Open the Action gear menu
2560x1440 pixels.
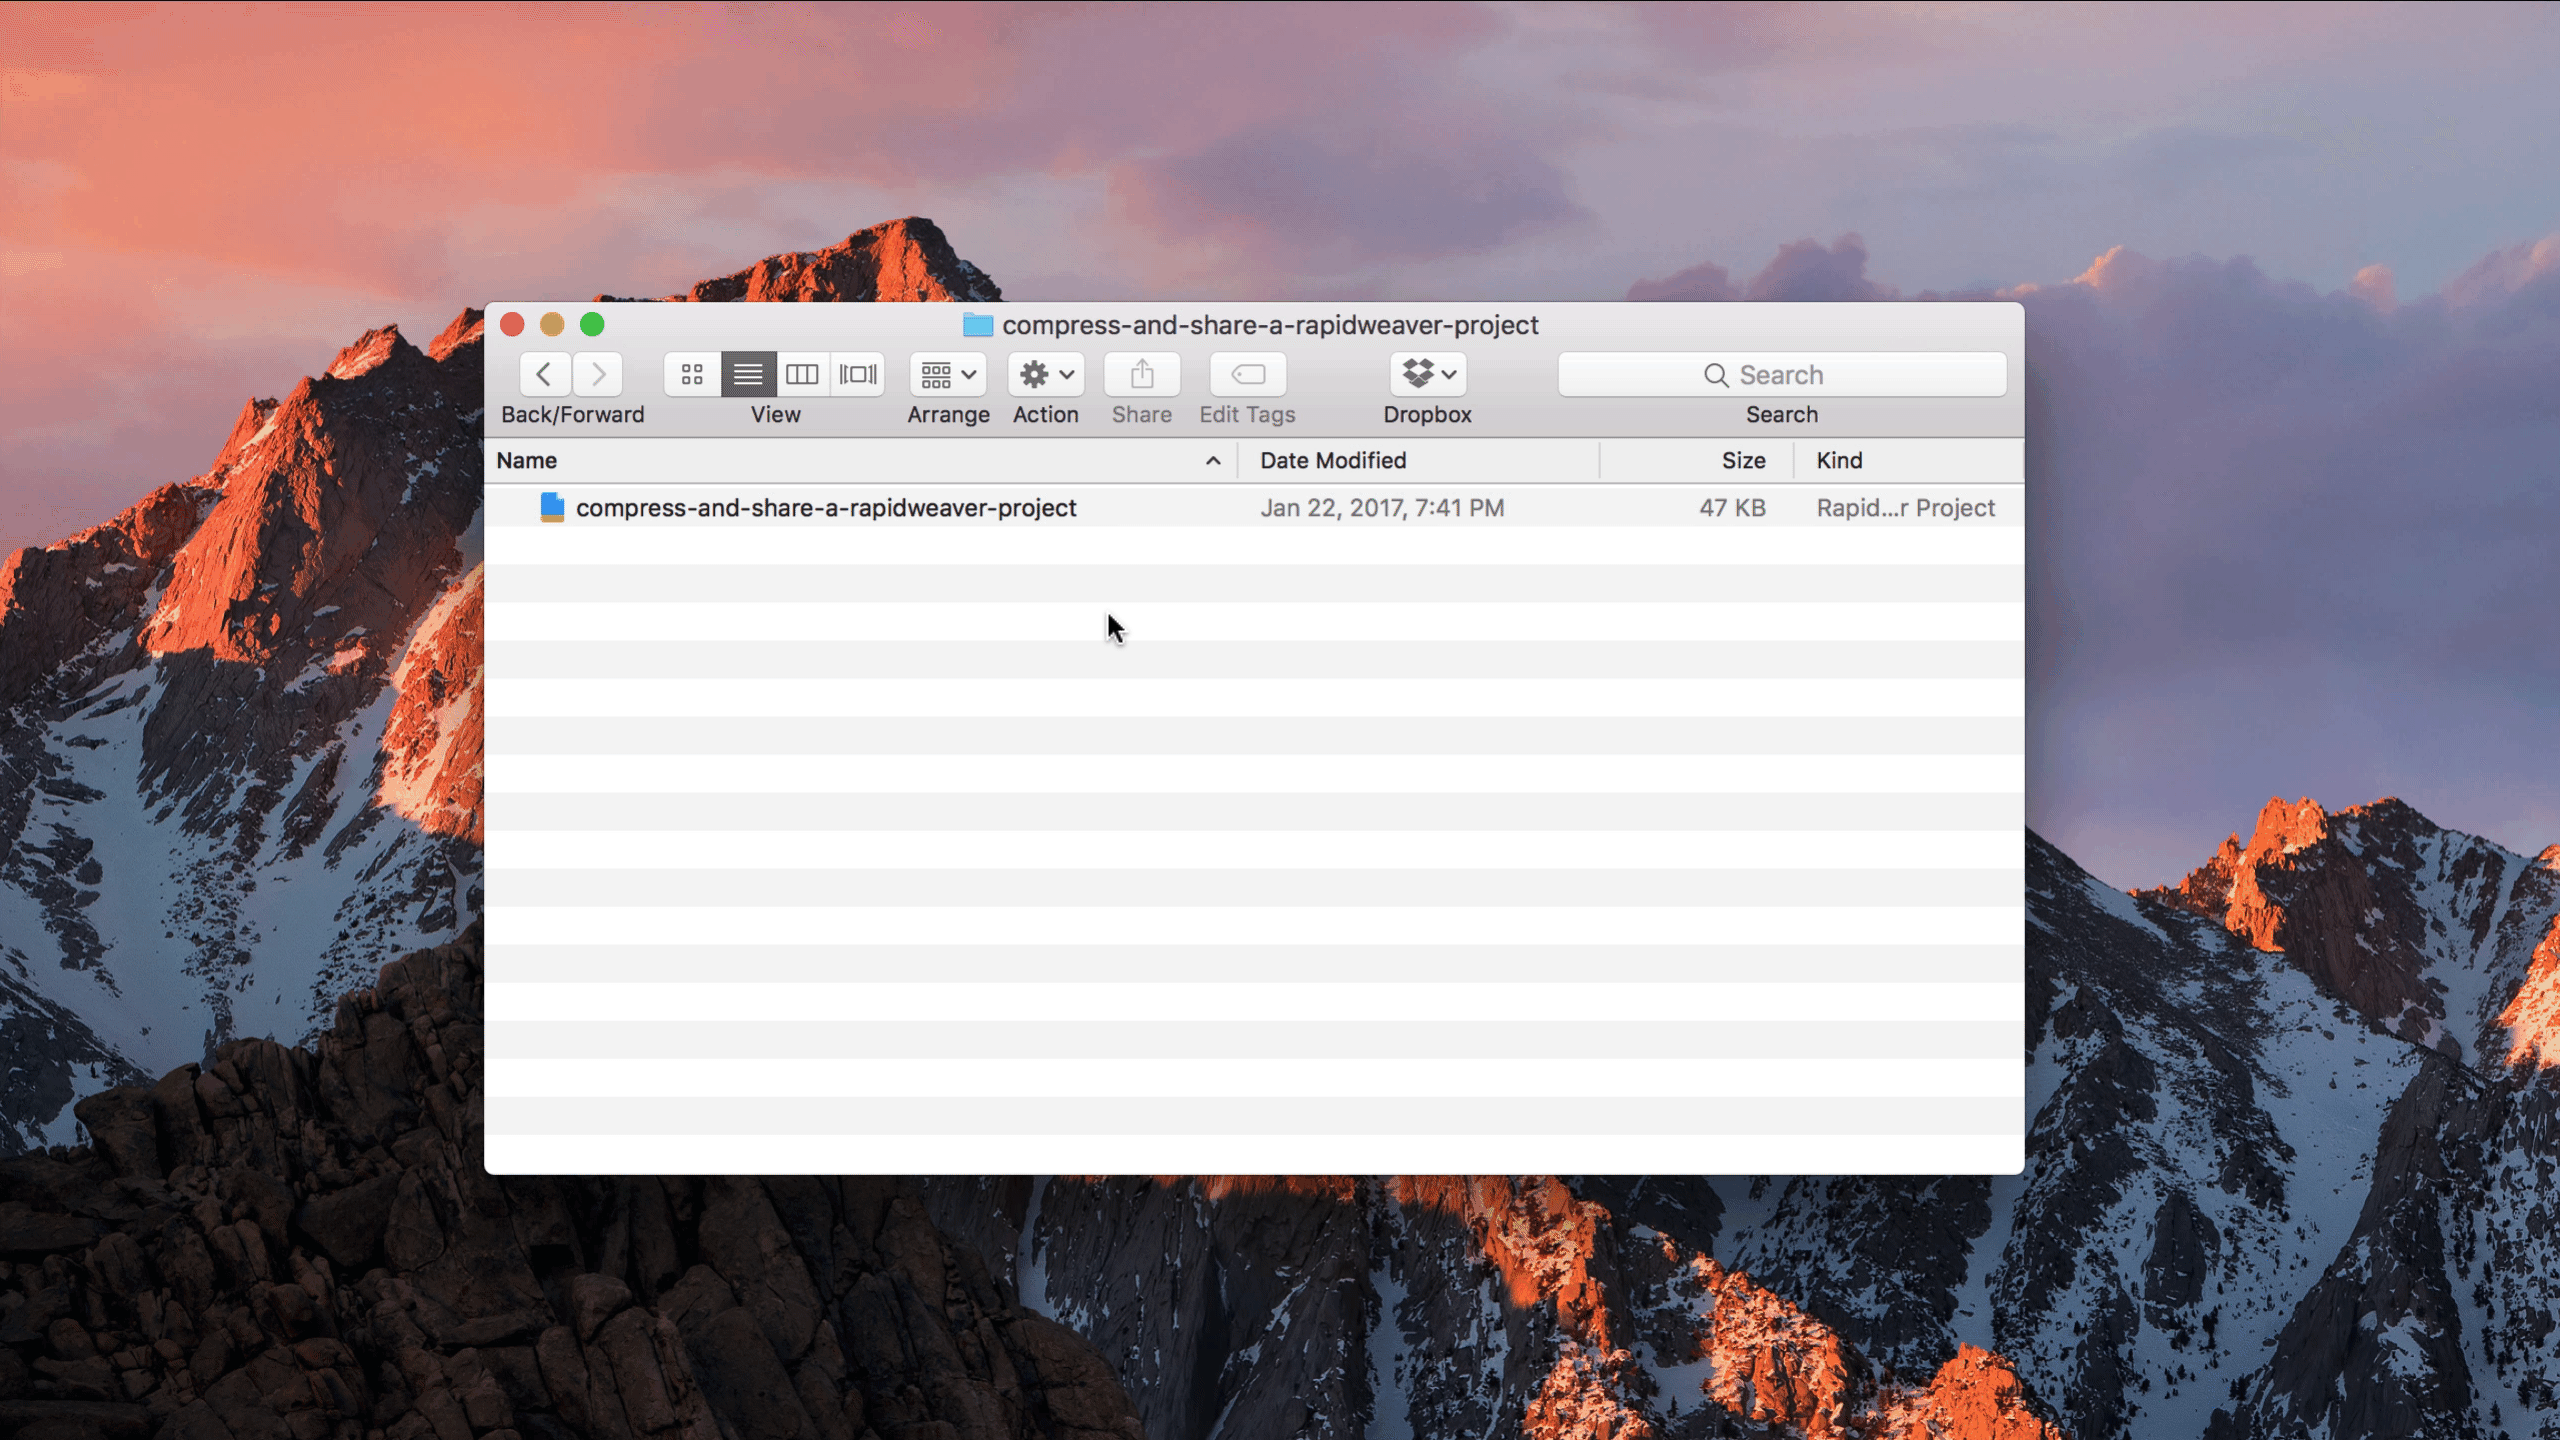click(x=1046, y=374)
